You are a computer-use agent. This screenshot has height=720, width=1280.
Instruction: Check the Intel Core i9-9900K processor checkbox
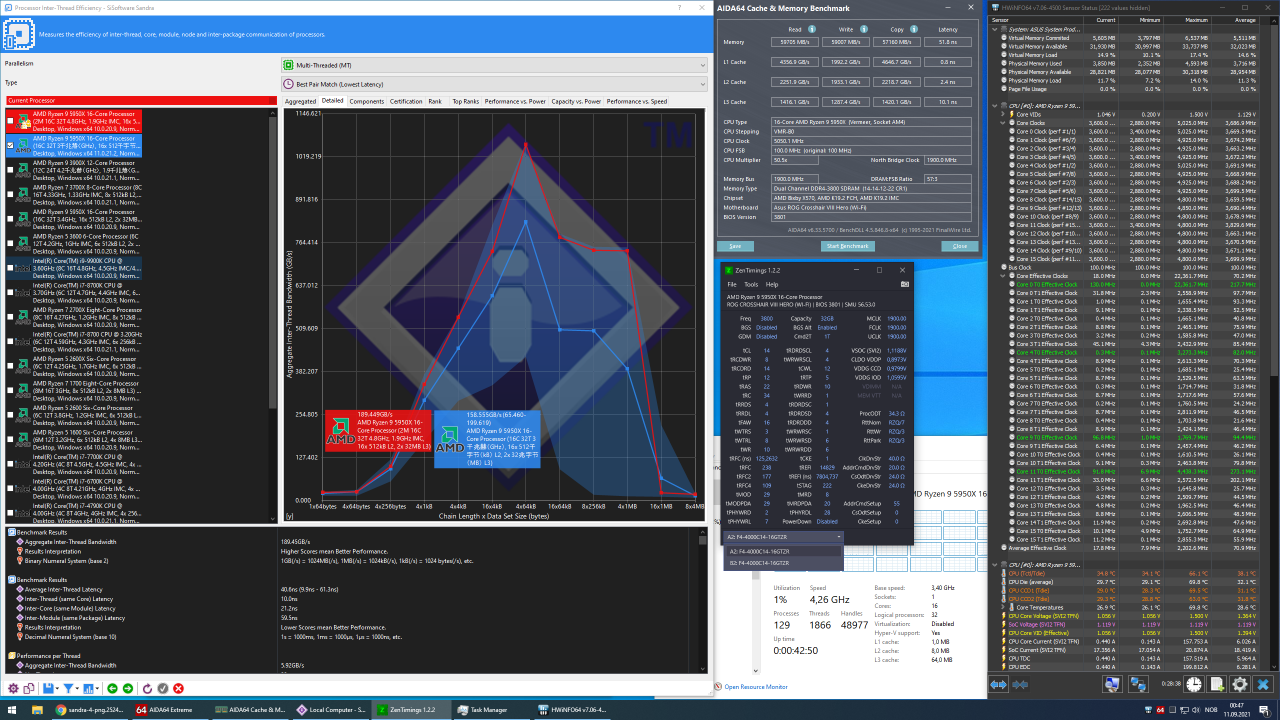click(11, 267)
